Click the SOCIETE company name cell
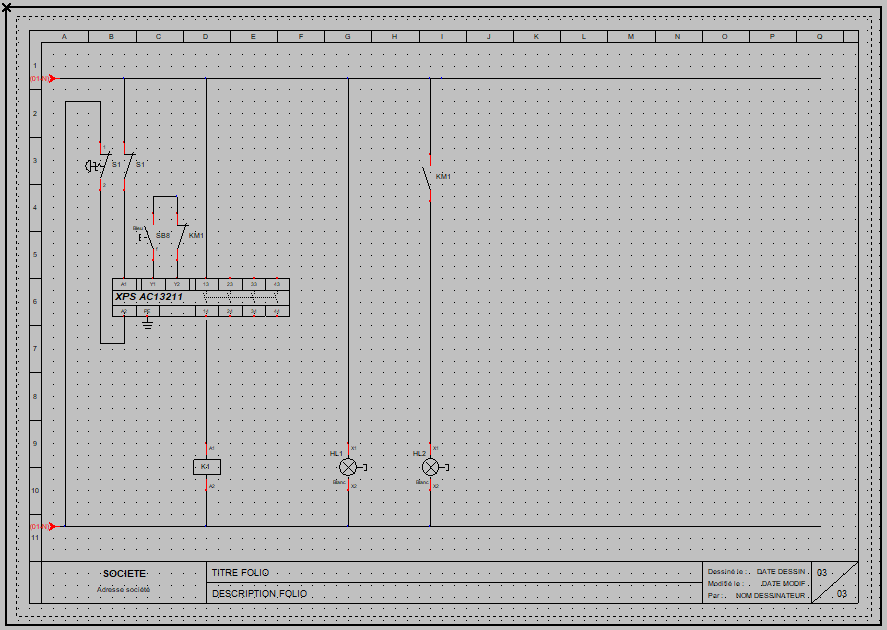Image resolution: width=887 pixels, height=630 pixels. pyautogui.click(x=124, y=573)
